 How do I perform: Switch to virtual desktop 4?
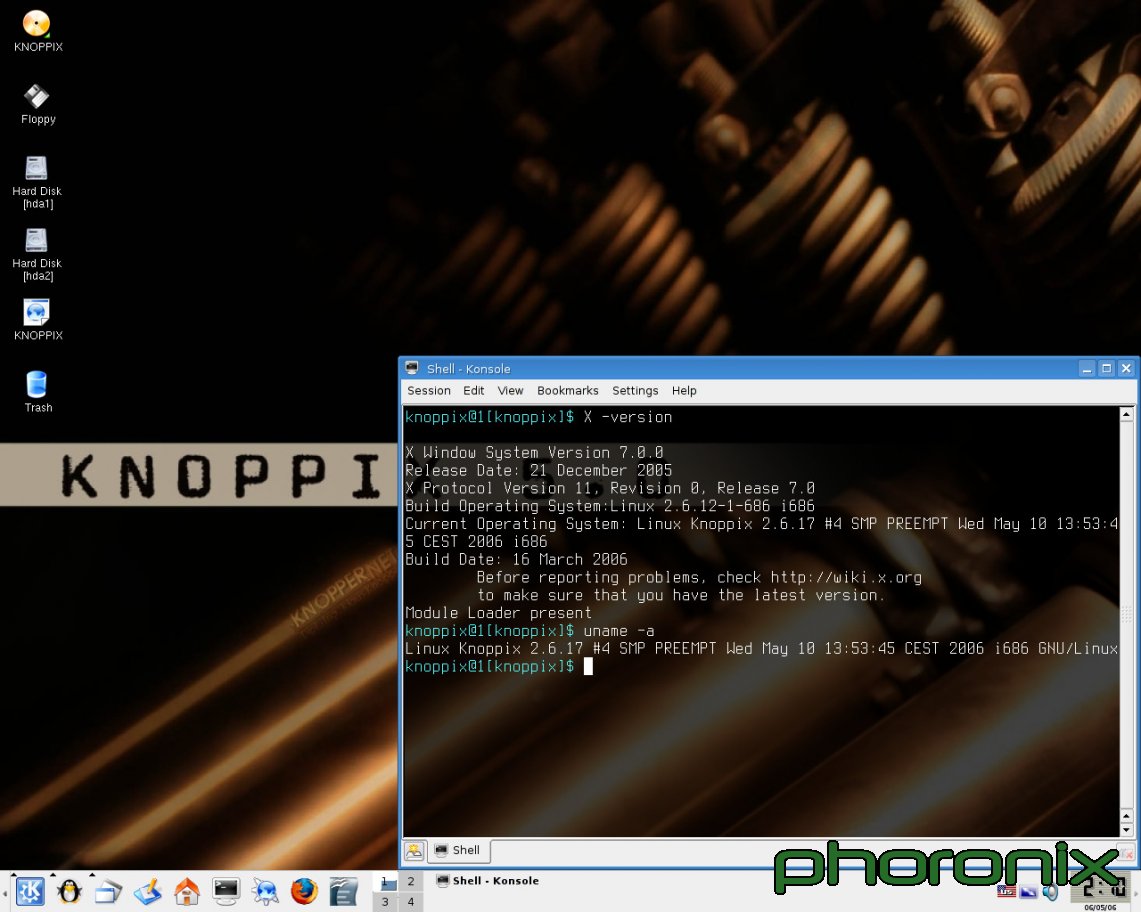410,902
